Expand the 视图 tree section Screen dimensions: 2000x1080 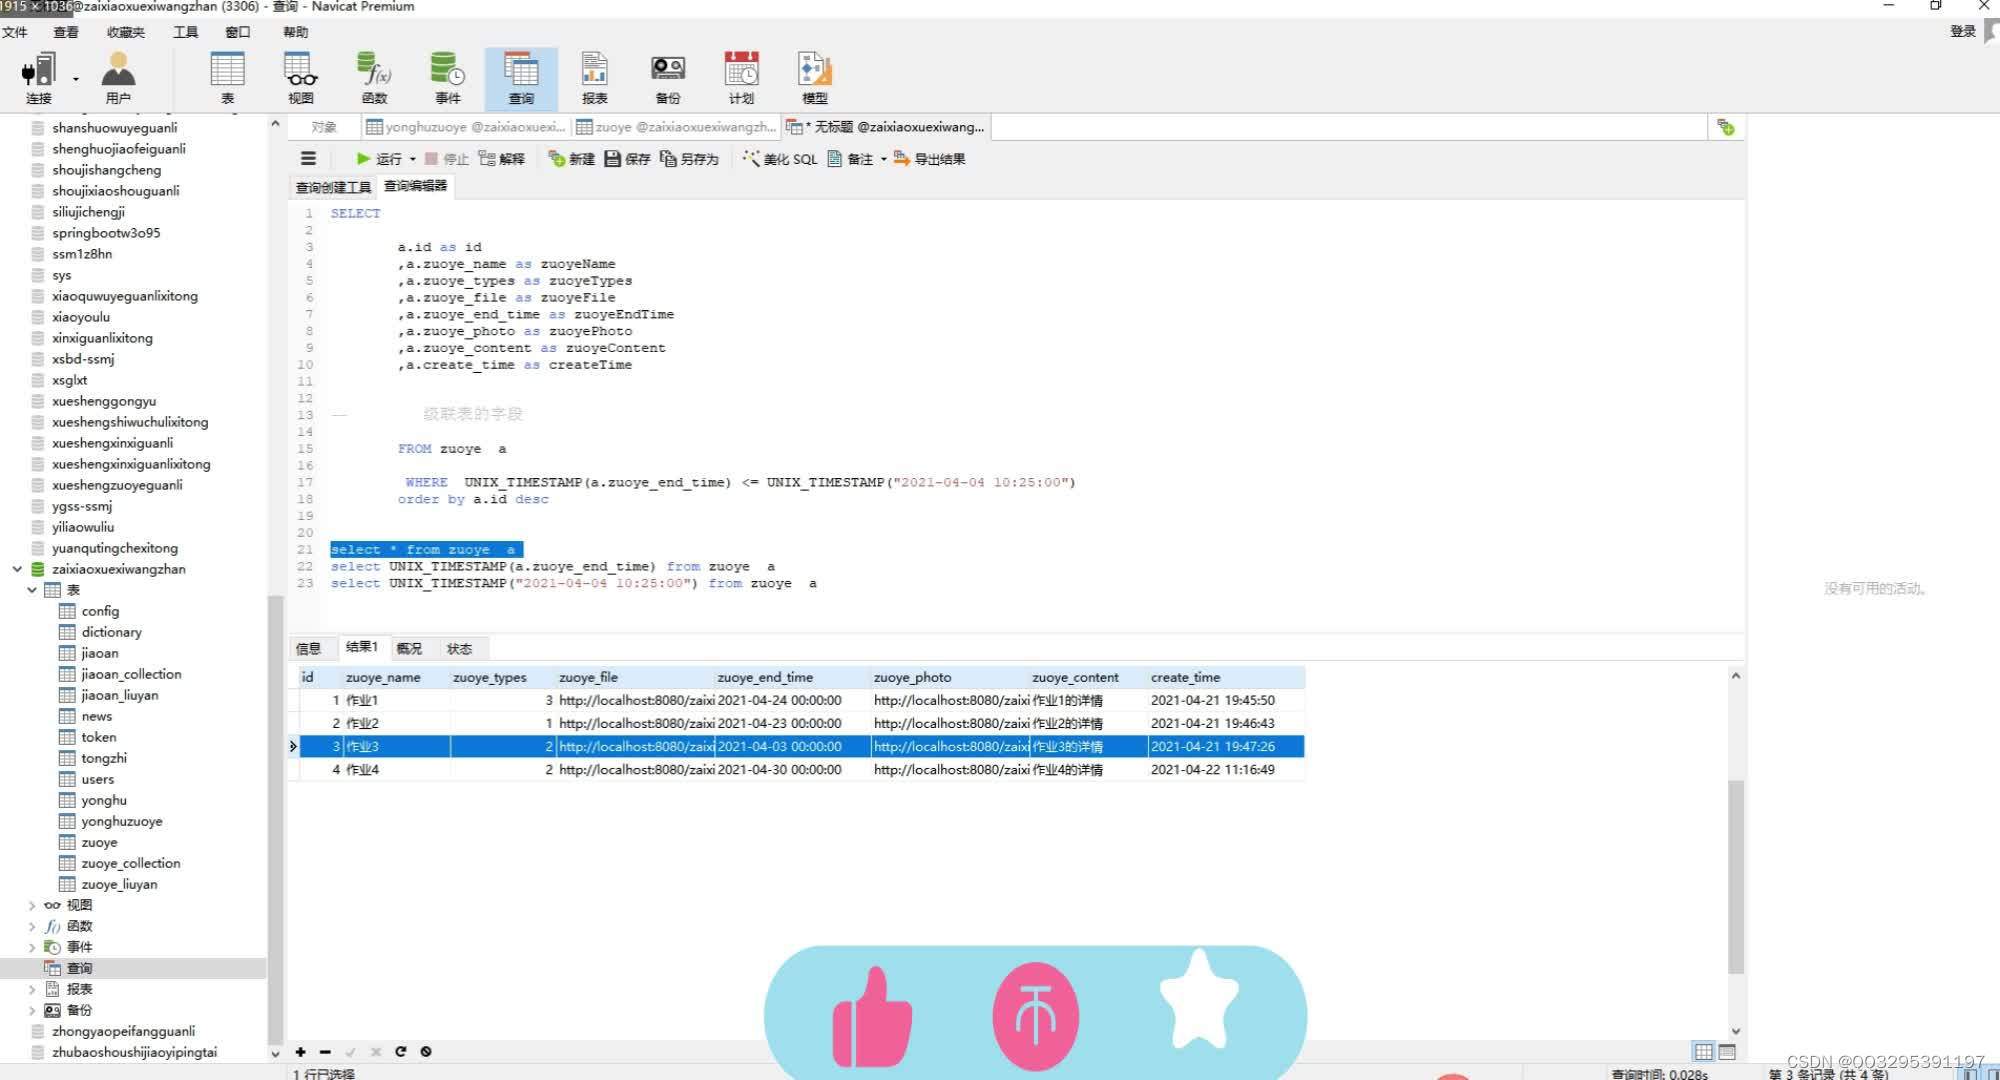point(29,904)
